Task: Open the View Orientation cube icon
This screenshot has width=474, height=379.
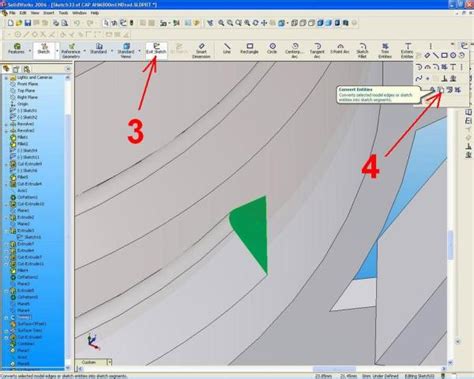Action: pos(282,23)
